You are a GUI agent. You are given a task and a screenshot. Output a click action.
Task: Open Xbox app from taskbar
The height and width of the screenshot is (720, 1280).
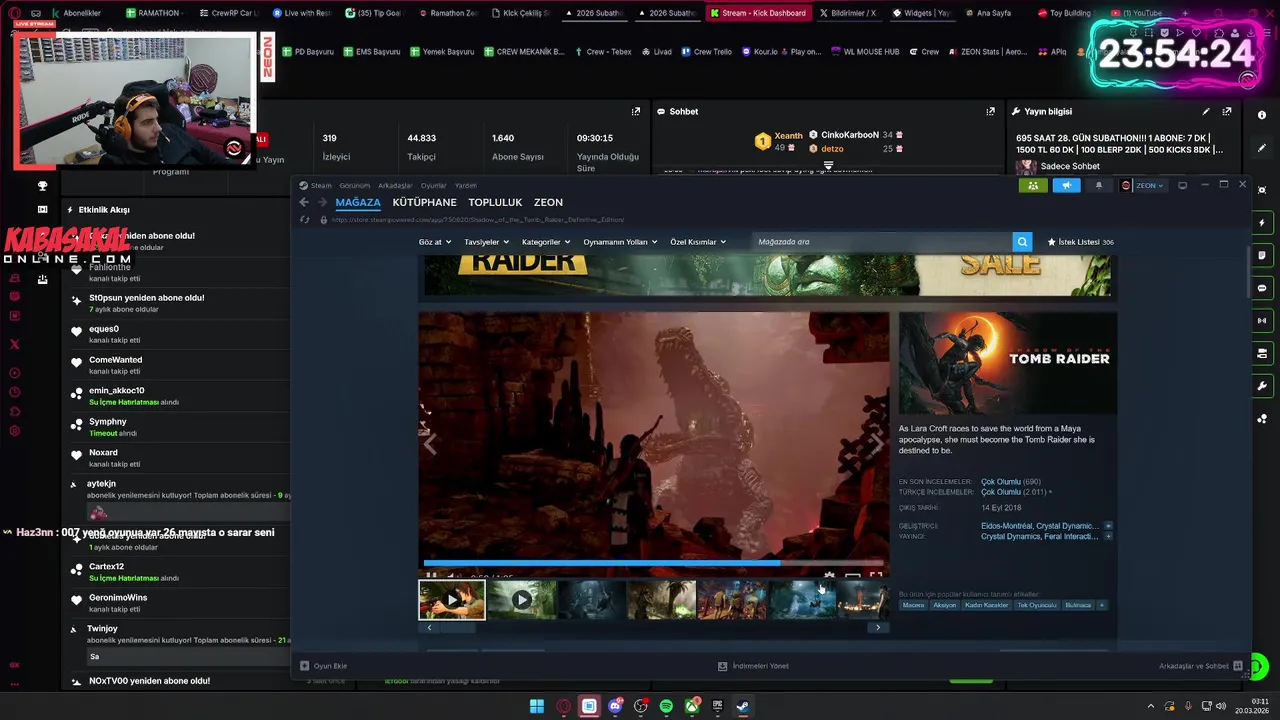click(691, 706)
